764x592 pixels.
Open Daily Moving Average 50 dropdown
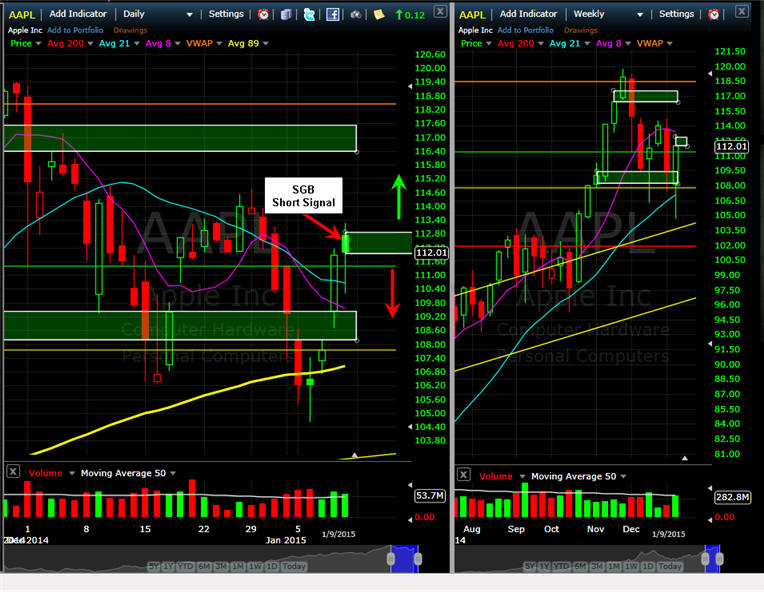pyautogui.click(x=173, y=474)
